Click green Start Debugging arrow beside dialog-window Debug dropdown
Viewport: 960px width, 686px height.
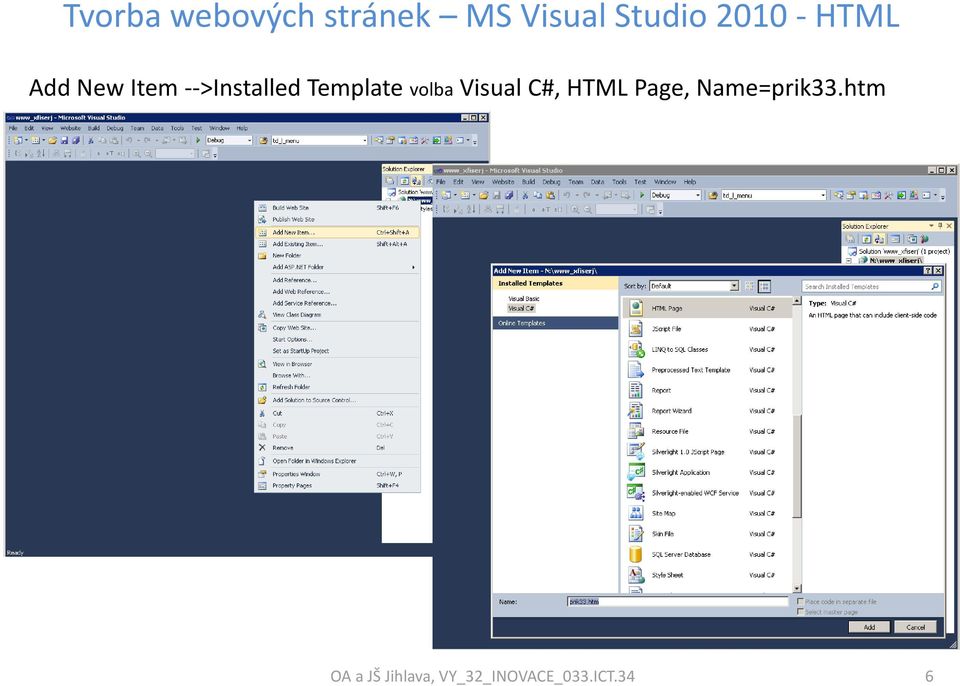tap(642, 195)
